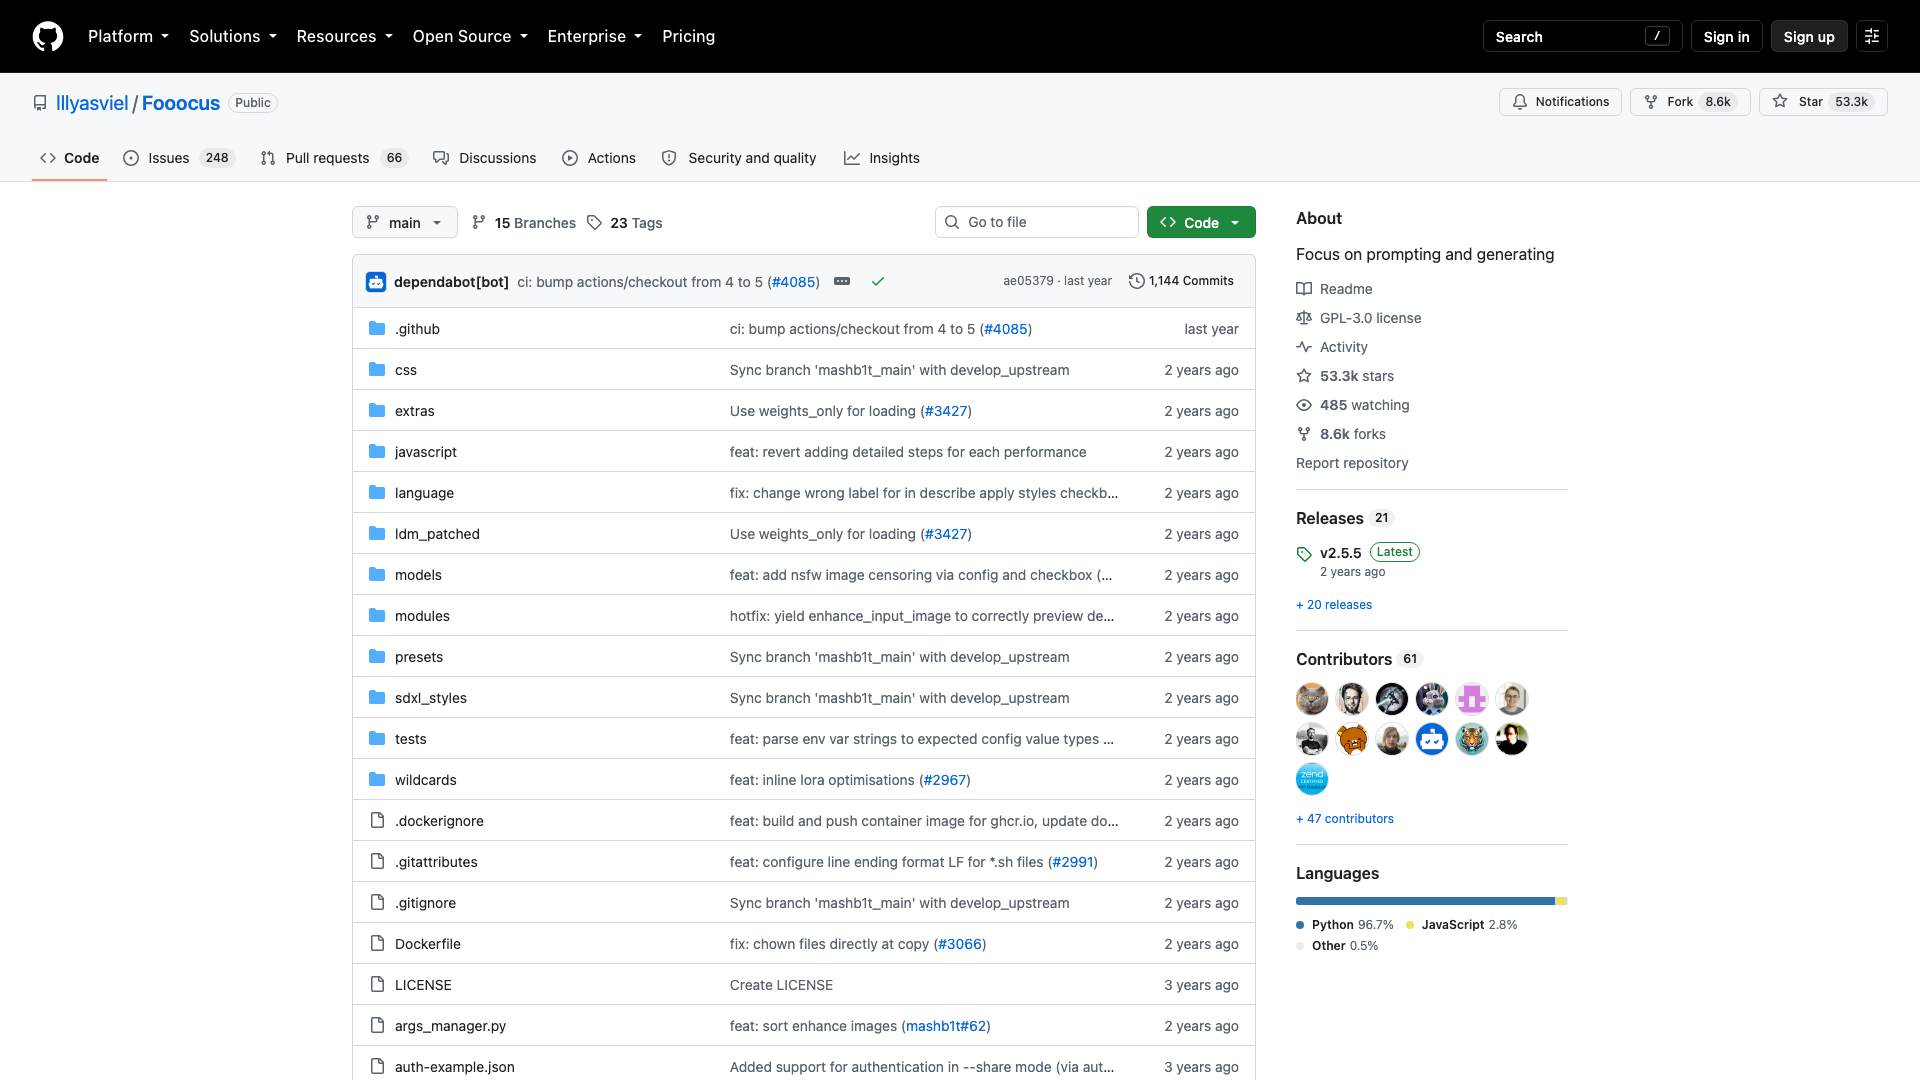This screenshot has height=1080, width=1920.
Task: Click the LICENSE file icon
Action: (377, 984)
